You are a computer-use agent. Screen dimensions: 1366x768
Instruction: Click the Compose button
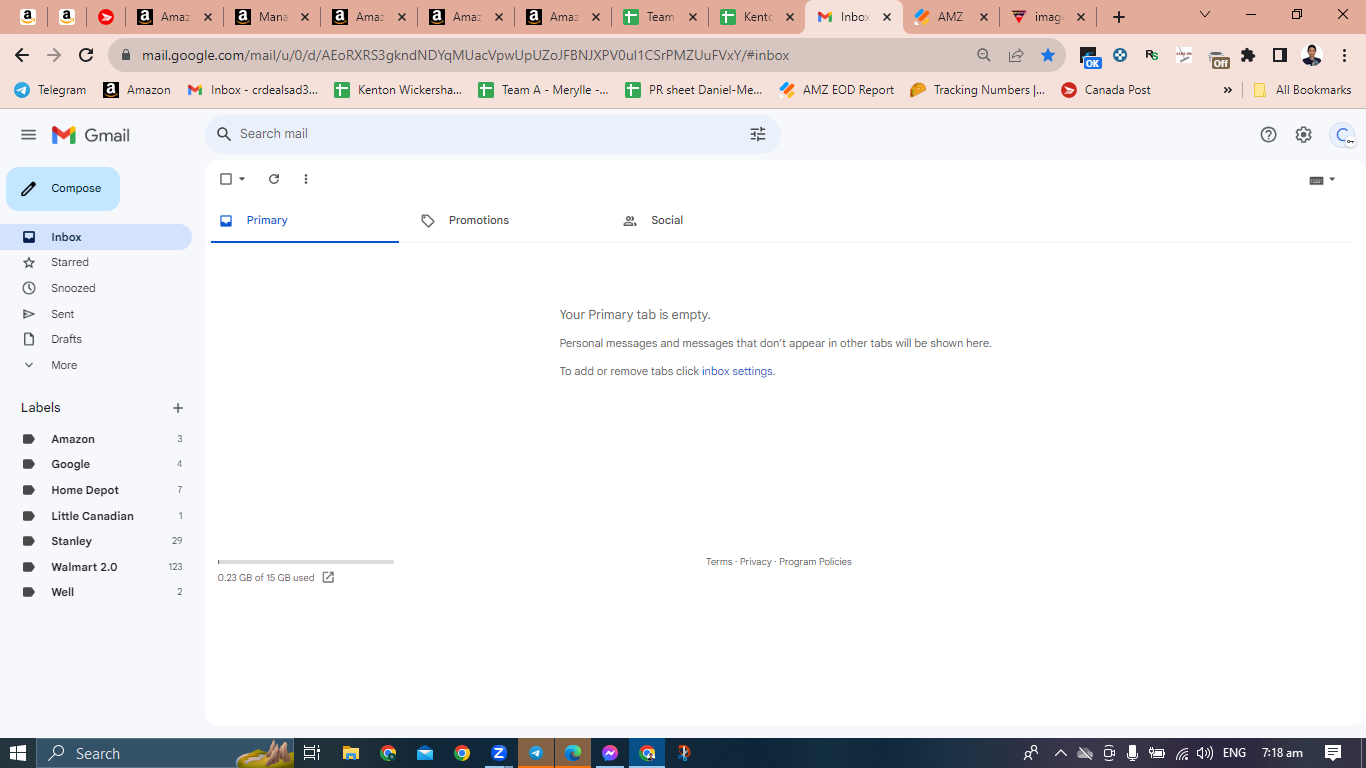click(63, 189)
